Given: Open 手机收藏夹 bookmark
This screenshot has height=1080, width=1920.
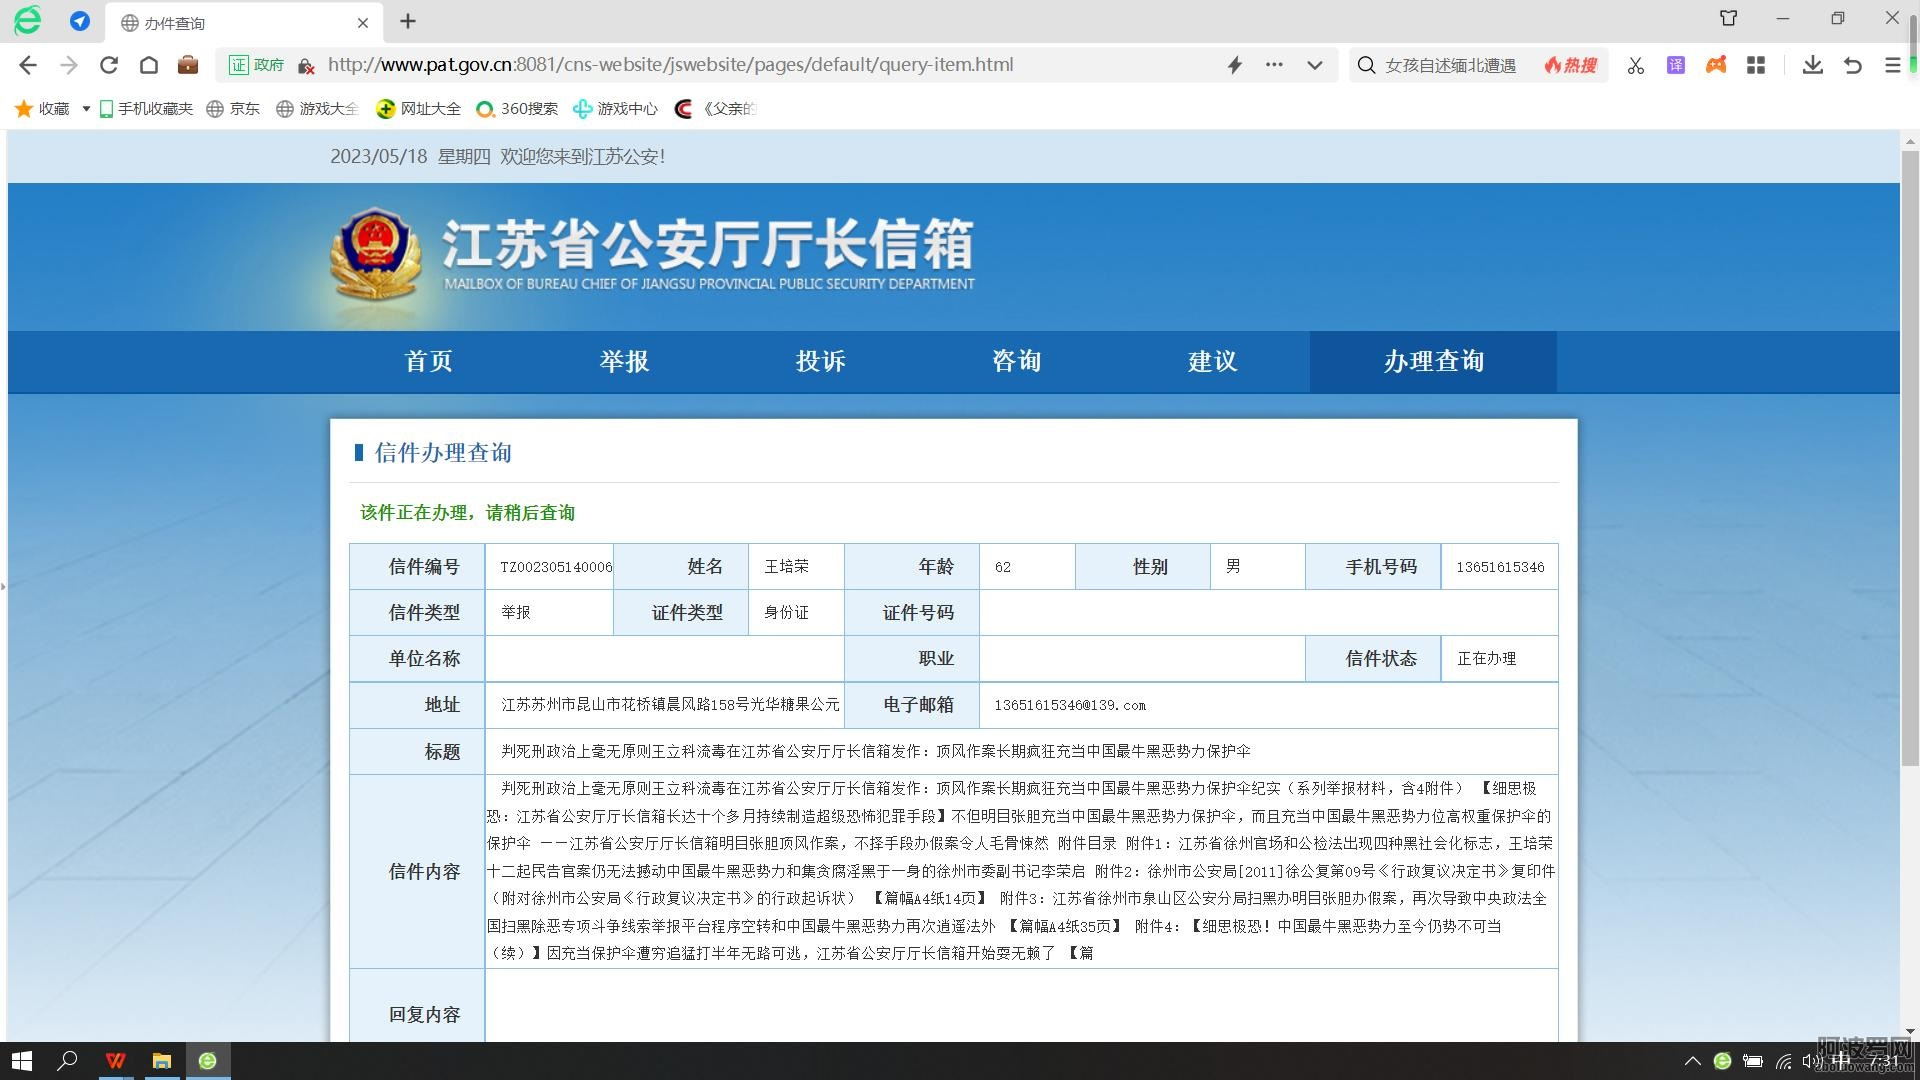Looking at the screenshot, I should pos(146,109).
